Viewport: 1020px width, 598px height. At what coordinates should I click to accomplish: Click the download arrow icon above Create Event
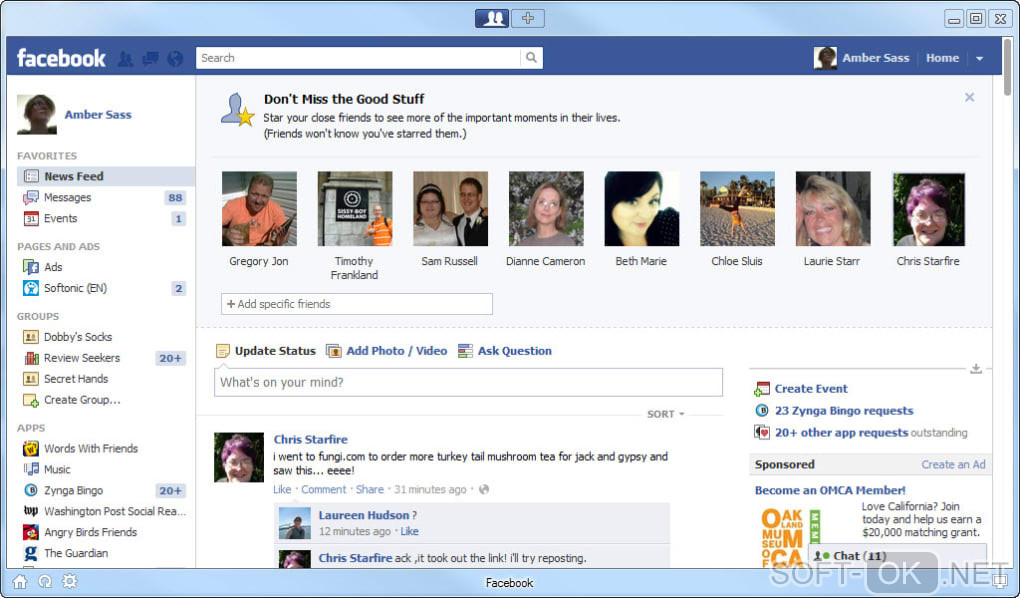pos(976,369)
